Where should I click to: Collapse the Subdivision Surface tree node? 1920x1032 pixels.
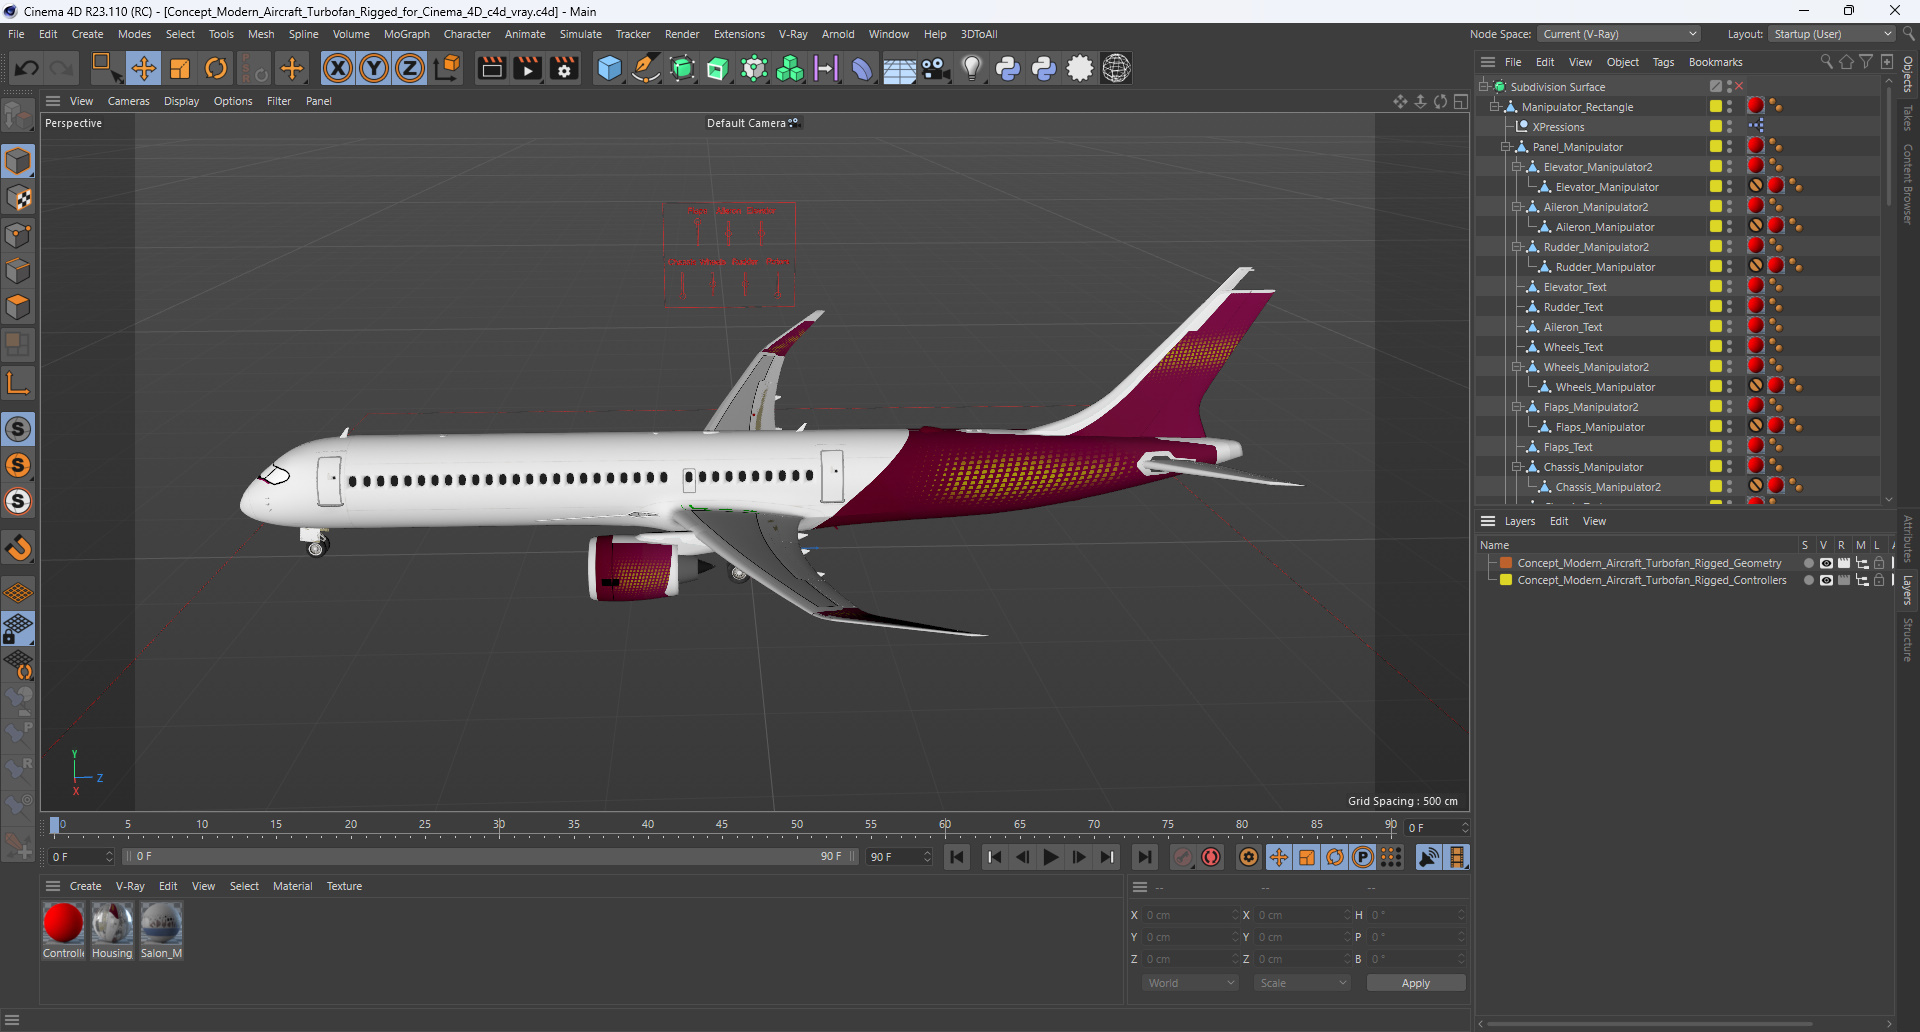click(x=1485, y=87)
